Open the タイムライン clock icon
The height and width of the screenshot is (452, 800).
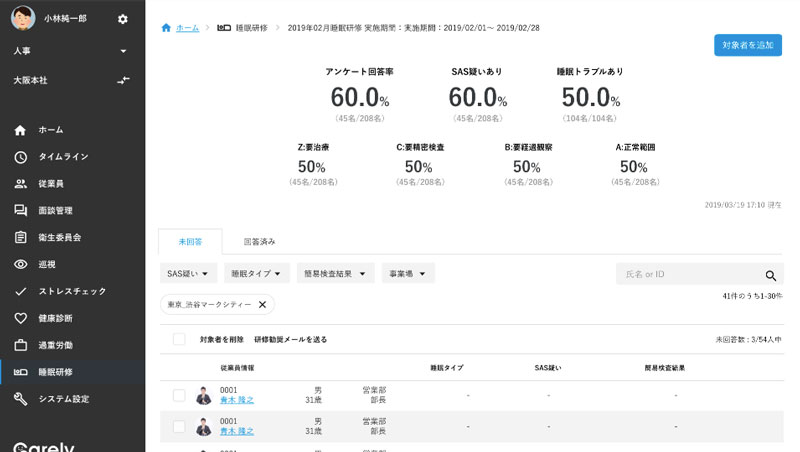coord(20,157)
